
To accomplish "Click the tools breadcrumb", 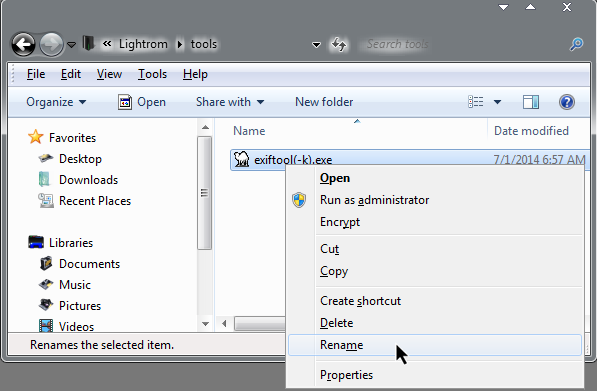I will click(x=204, y=44).
